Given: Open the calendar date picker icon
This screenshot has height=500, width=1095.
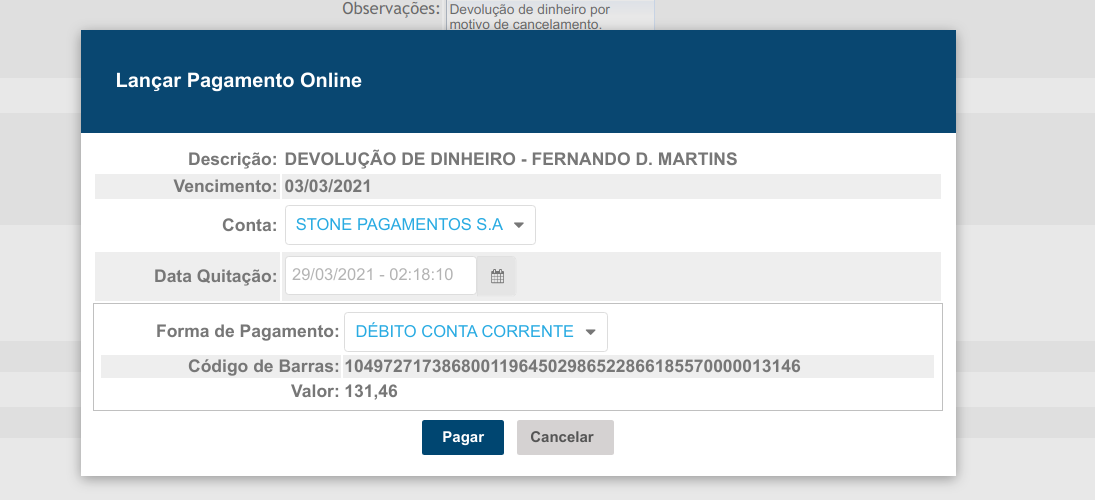Looking at the screenshot, I should tap(497, 276).
